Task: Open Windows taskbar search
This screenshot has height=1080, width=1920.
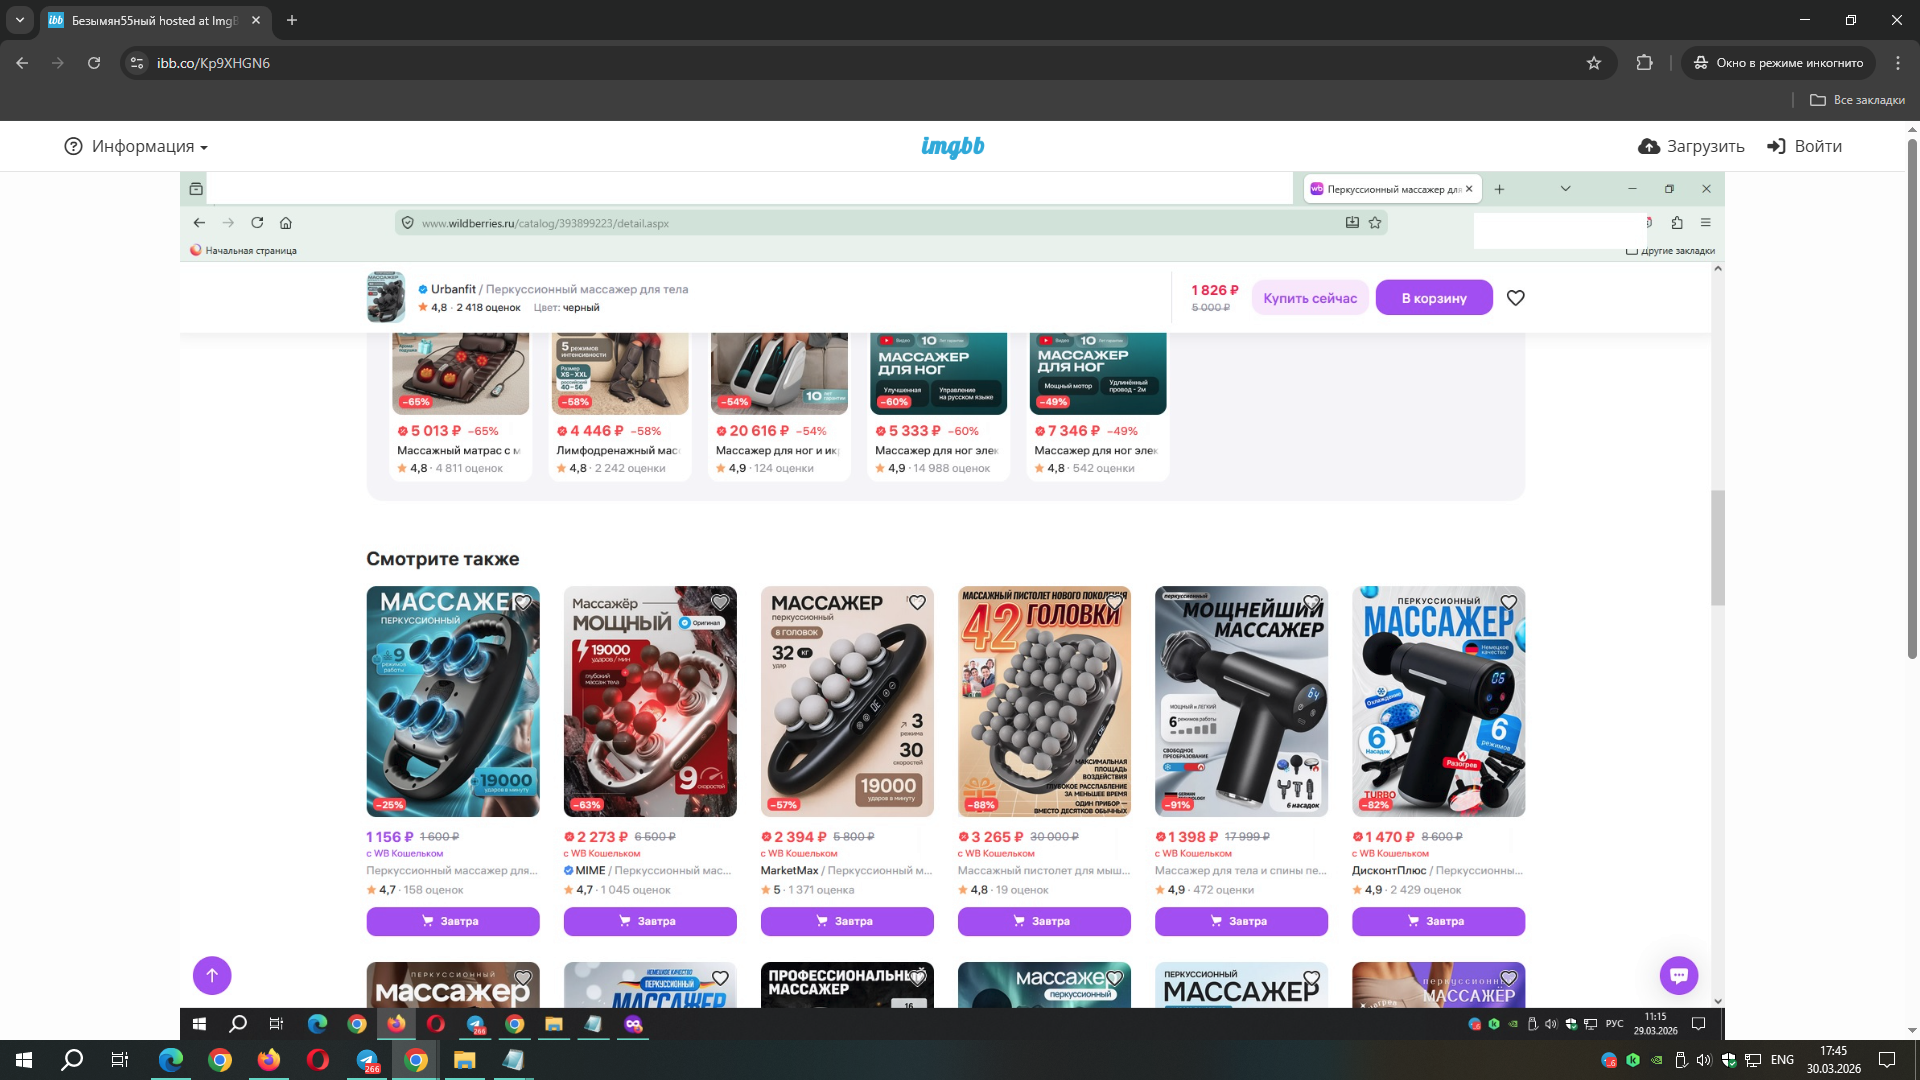Action: pos(72,1060)
